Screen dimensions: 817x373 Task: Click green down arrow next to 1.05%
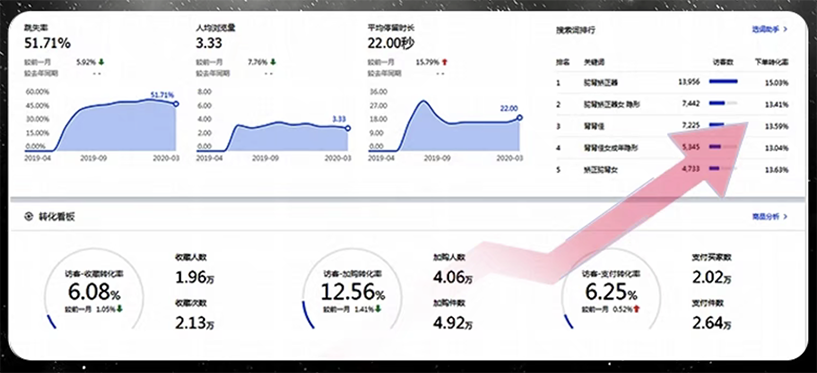click(119, 309)
